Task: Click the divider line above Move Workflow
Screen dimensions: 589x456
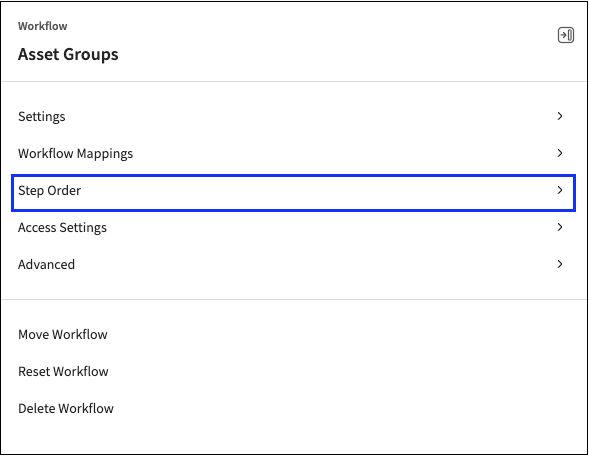Action: pos(294,299)
